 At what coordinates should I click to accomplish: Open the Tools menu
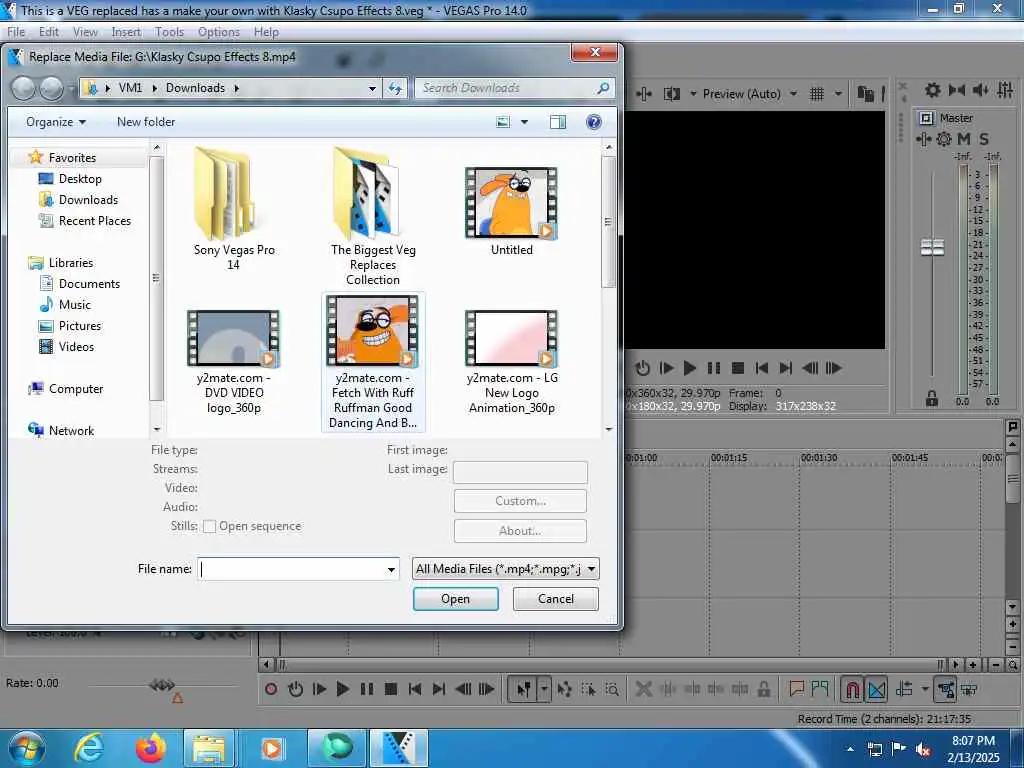click(x=170, y=32)
